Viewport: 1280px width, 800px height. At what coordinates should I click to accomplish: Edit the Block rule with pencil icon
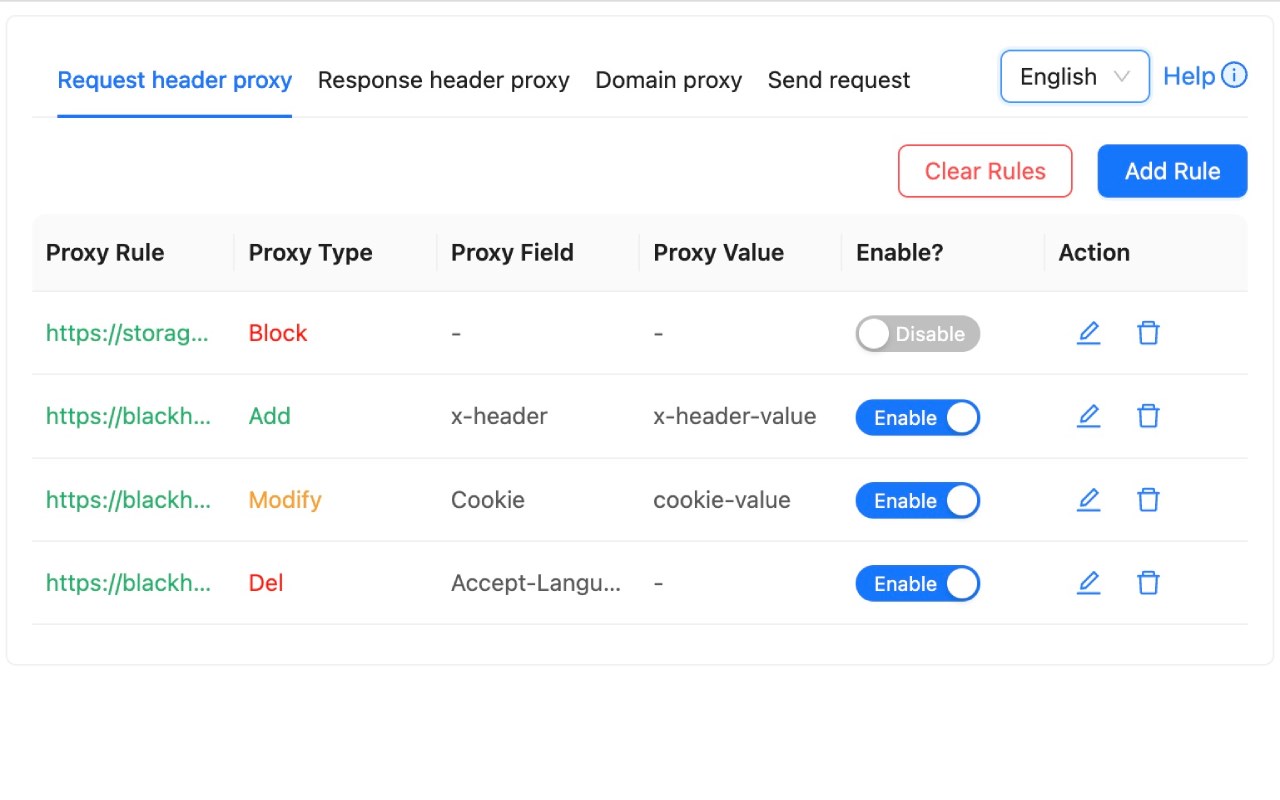pos(1088,333)
